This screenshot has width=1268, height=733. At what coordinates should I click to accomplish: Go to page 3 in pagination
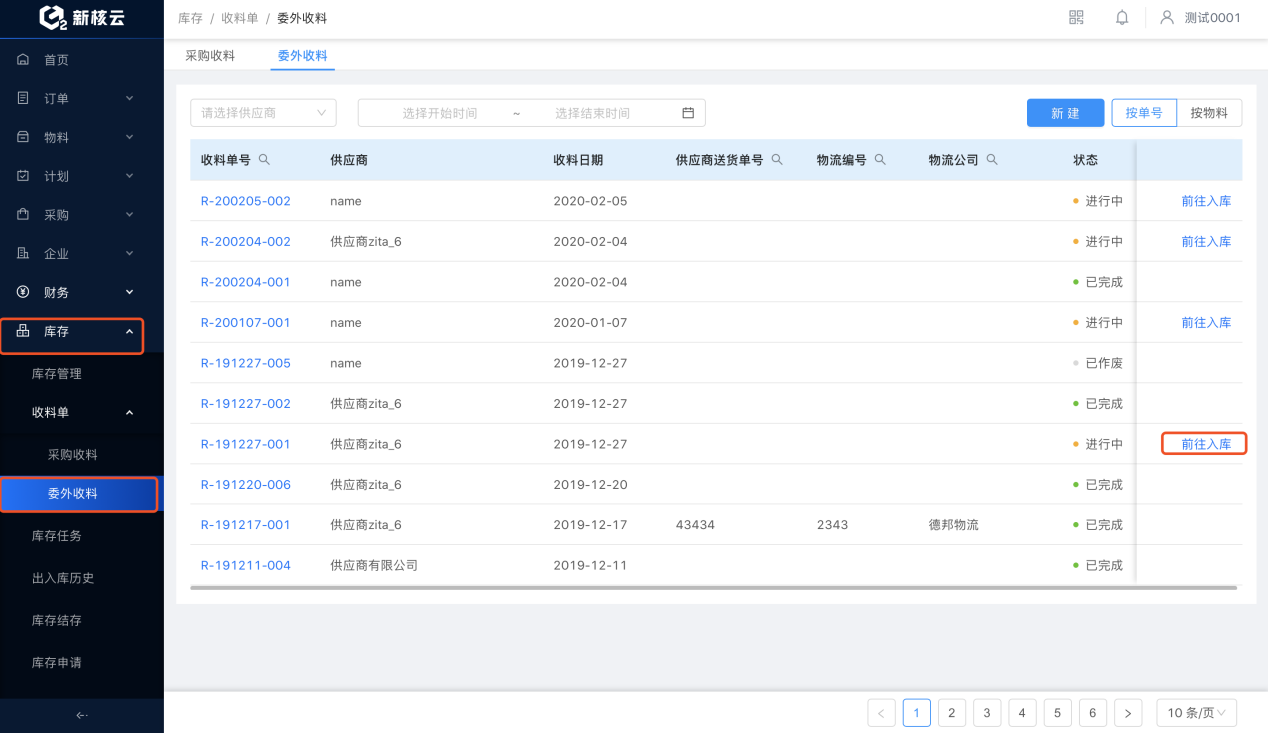[987, 713]
